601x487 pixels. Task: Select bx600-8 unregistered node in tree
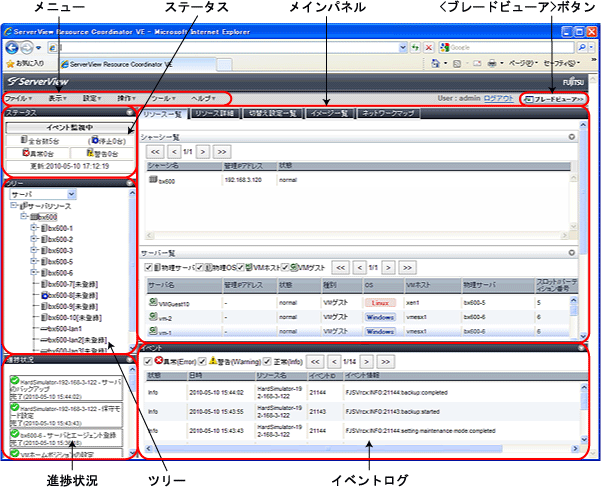point(69,295)
